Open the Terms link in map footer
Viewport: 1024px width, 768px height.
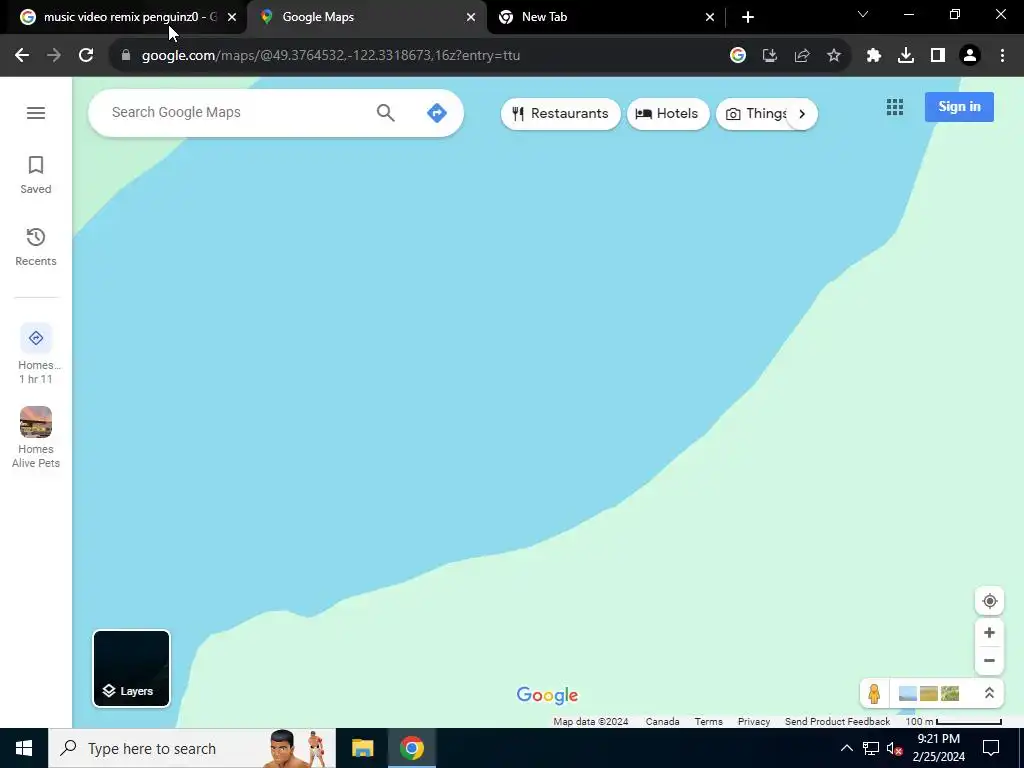(708, 722)
